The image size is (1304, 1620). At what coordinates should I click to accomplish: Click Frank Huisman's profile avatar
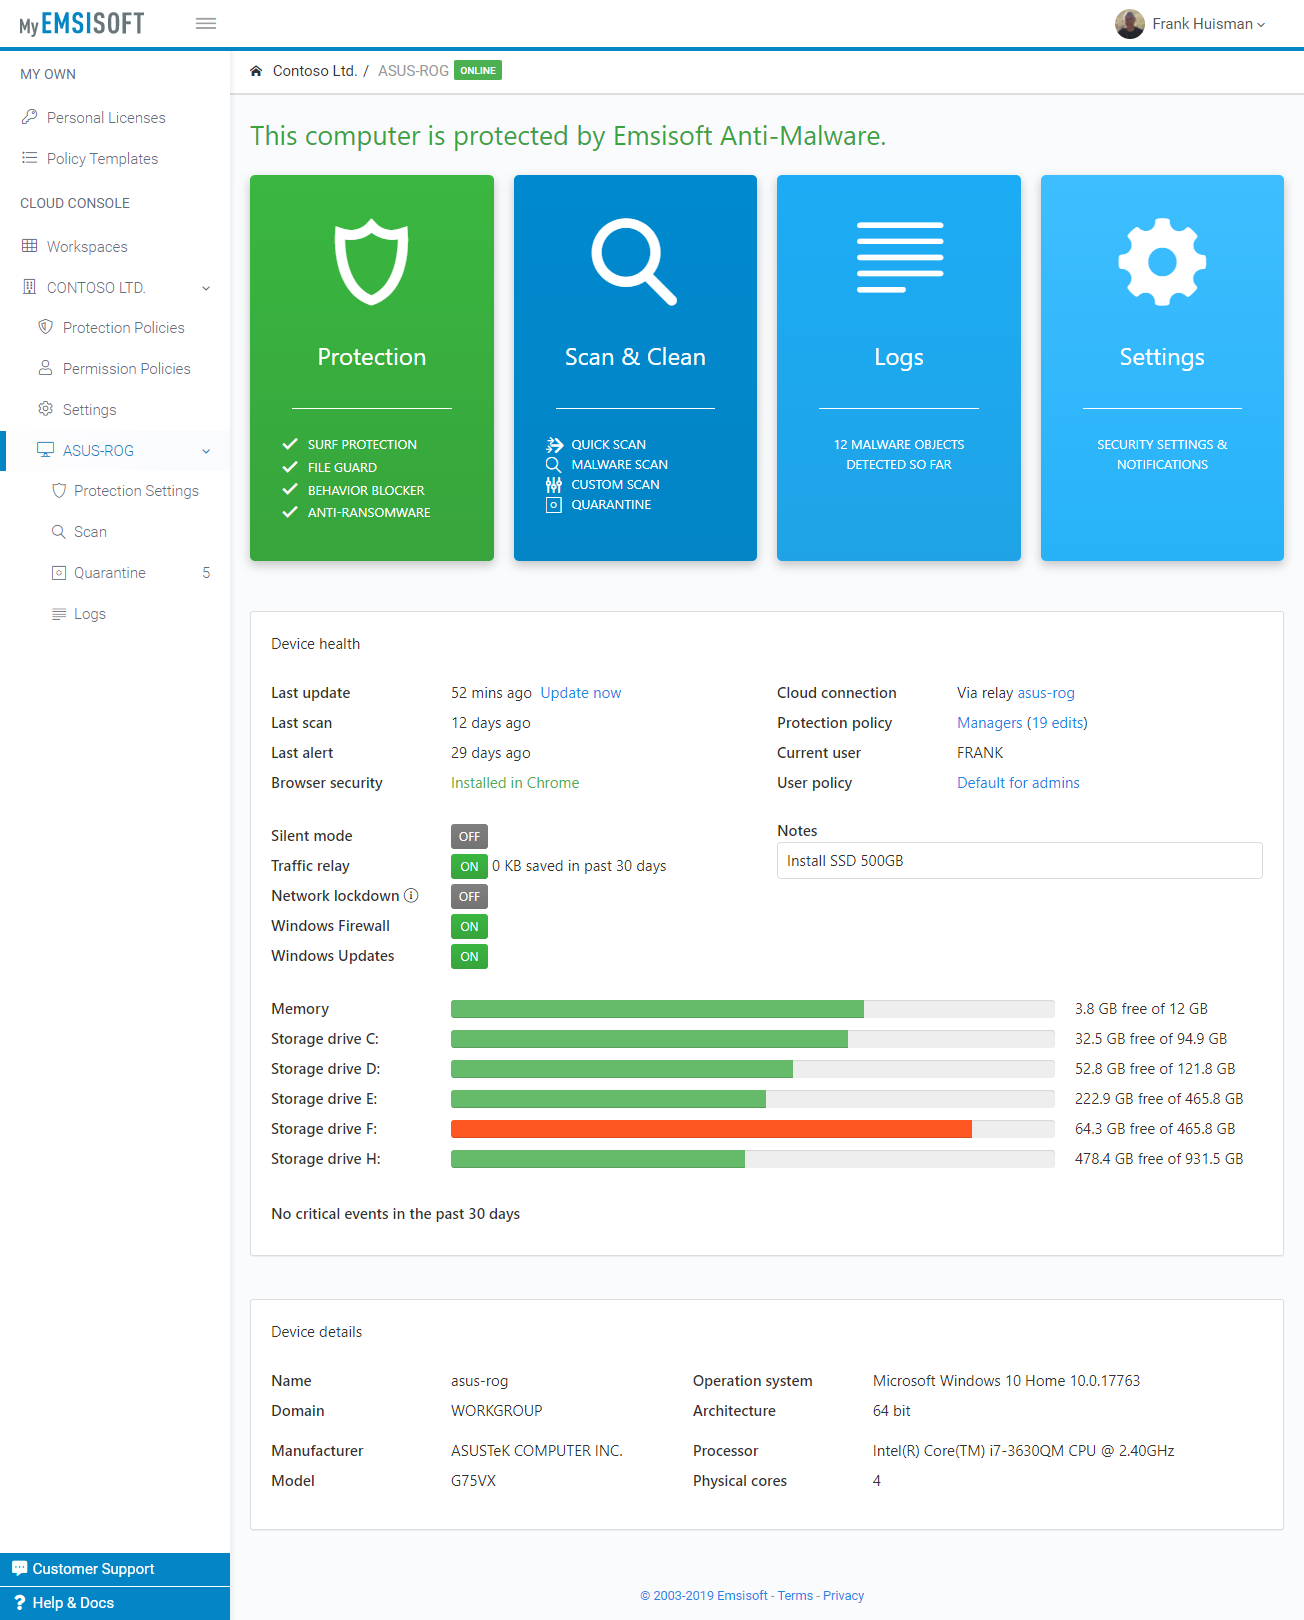tap(1130, 24)
